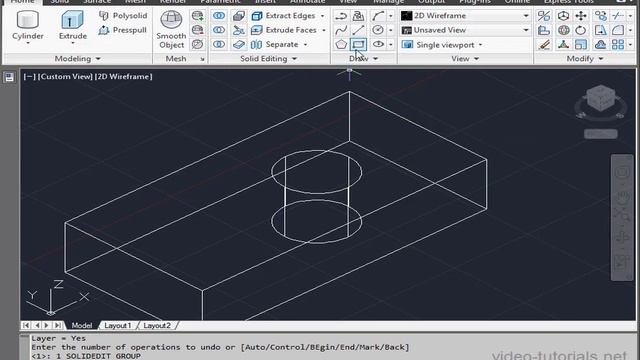Activate the Extrude tool
The width and height of the screenshot is (640, 360).
click(x=73, y=24)
